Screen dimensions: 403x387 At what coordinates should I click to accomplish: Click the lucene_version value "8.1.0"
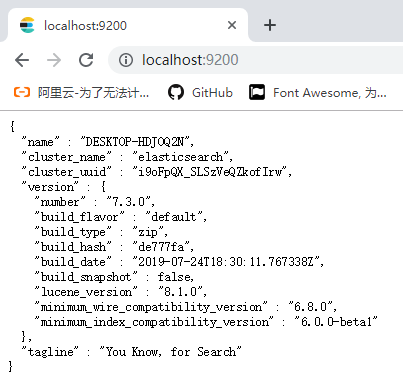[182, 292]
